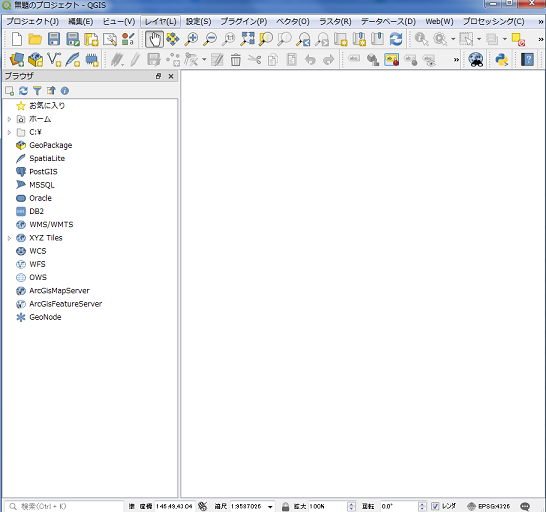Click the Delete Selected trash icon
The height and width of the screenshot is (512, 546).
[x=236, y=60]
